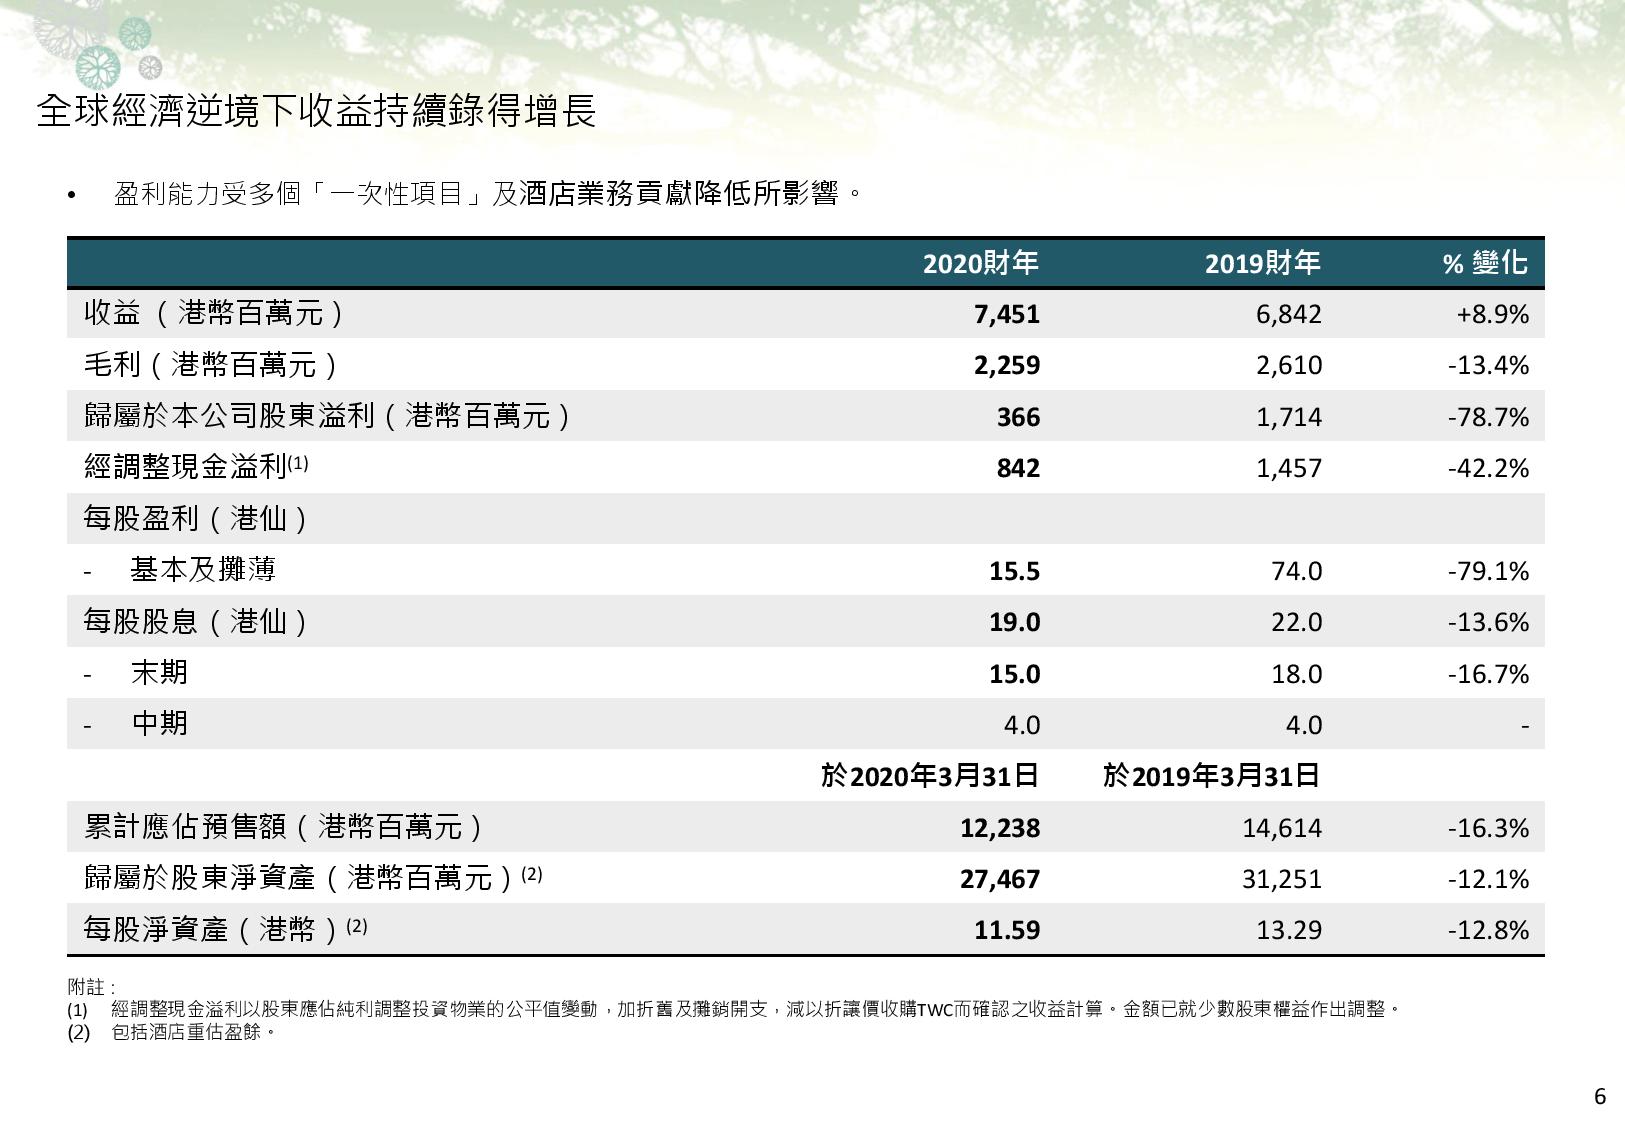
Task: Click the value 366
Action: (1018, 417)
